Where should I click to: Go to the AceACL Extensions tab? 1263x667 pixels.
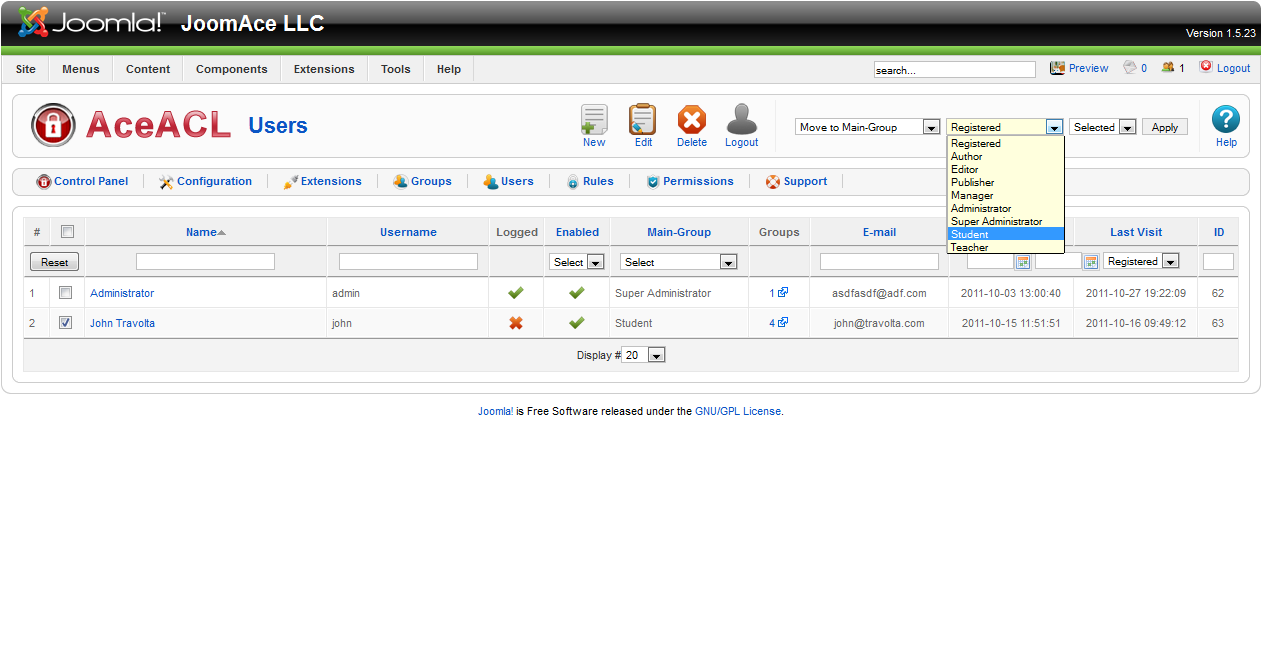[323, 182]
